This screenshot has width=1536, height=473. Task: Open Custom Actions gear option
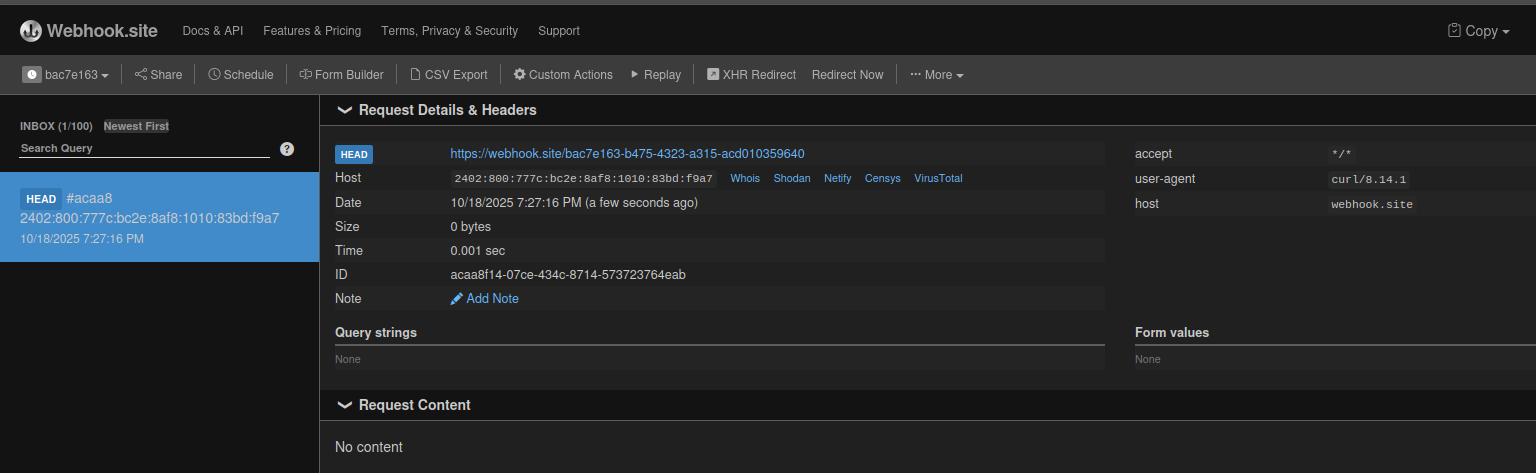[562, 75]
